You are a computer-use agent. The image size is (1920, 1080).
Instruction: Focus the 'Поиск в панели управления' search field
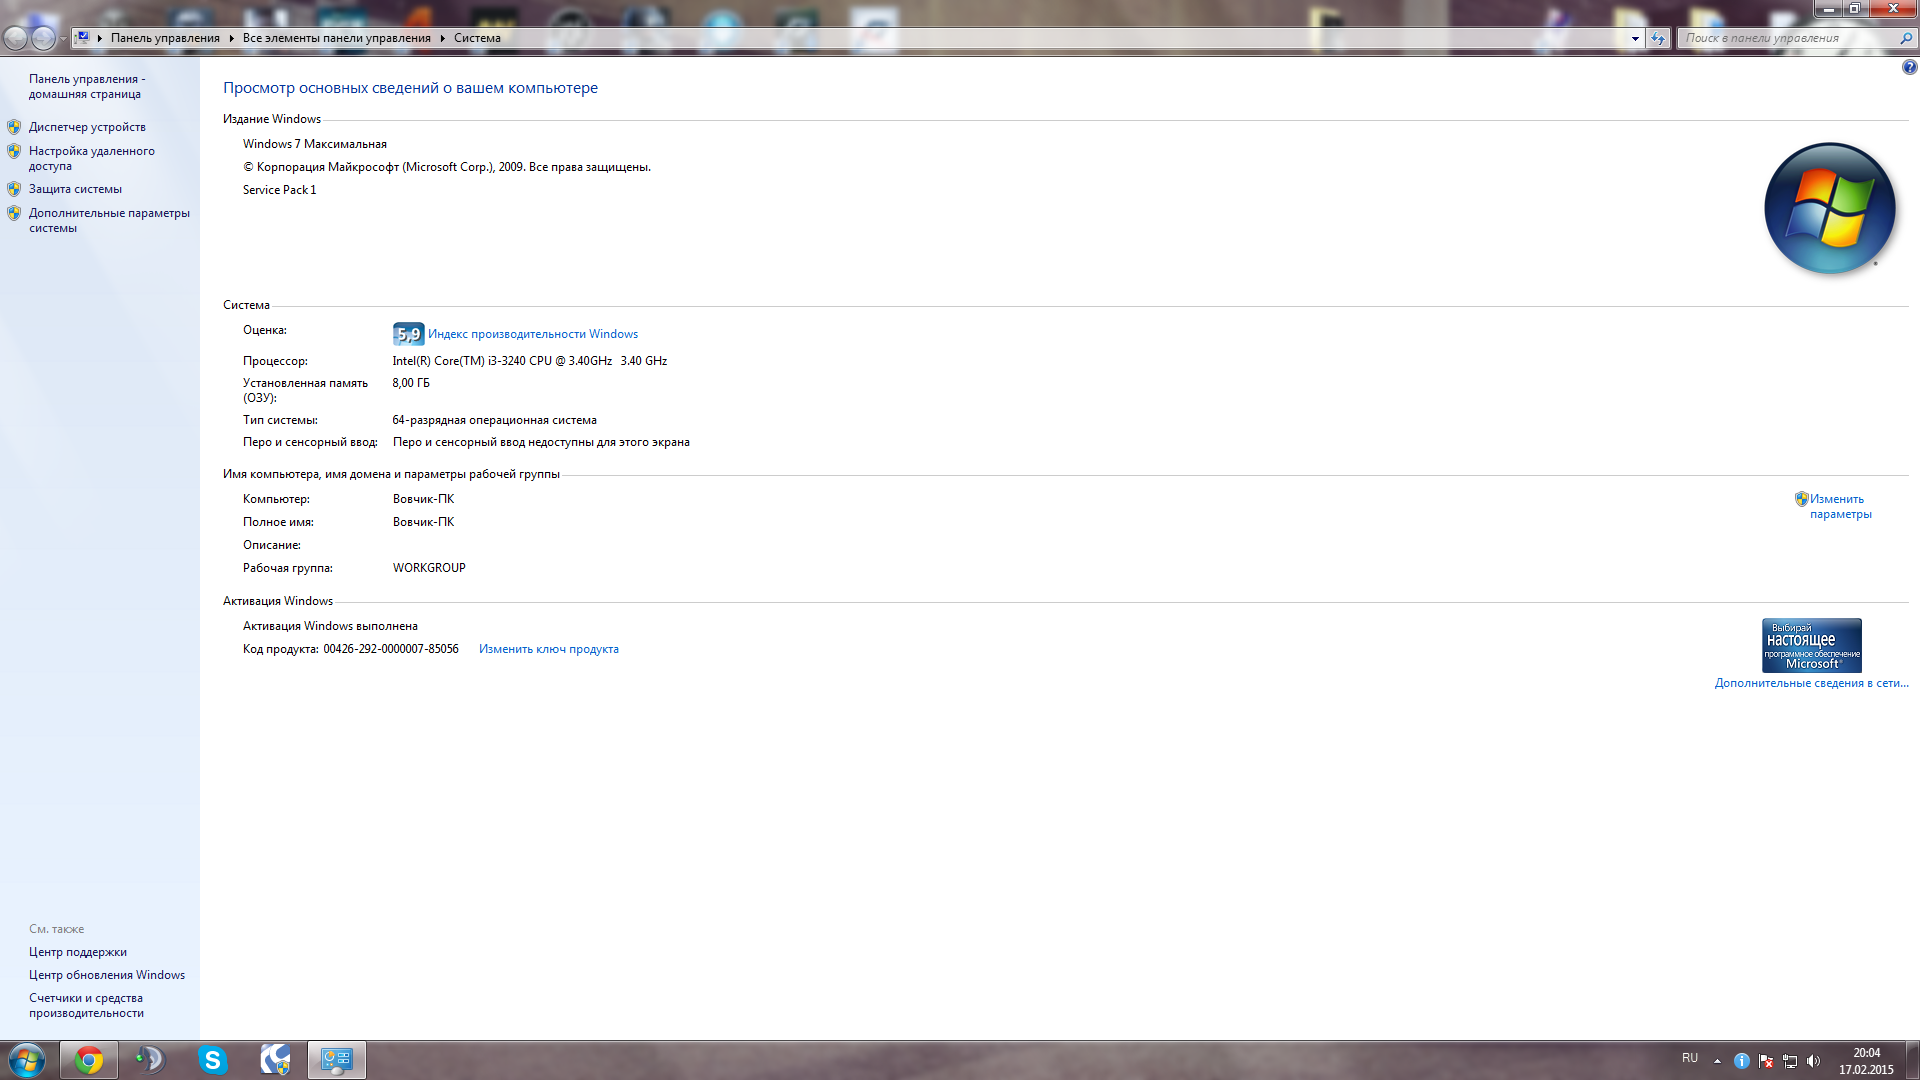point(1790,38)
